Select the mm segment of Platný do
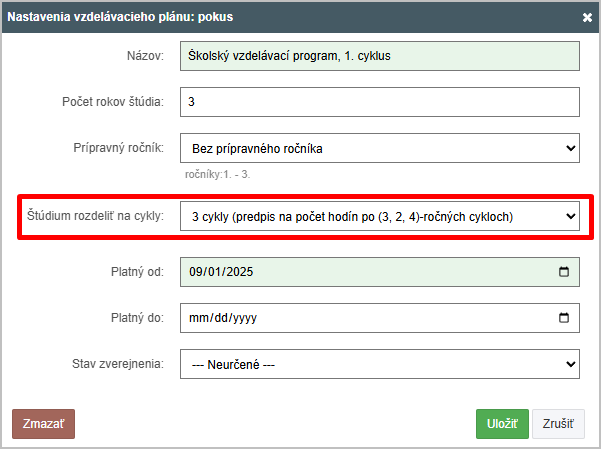This screenshot has width=601, height=449. click(x=198, y=318)
